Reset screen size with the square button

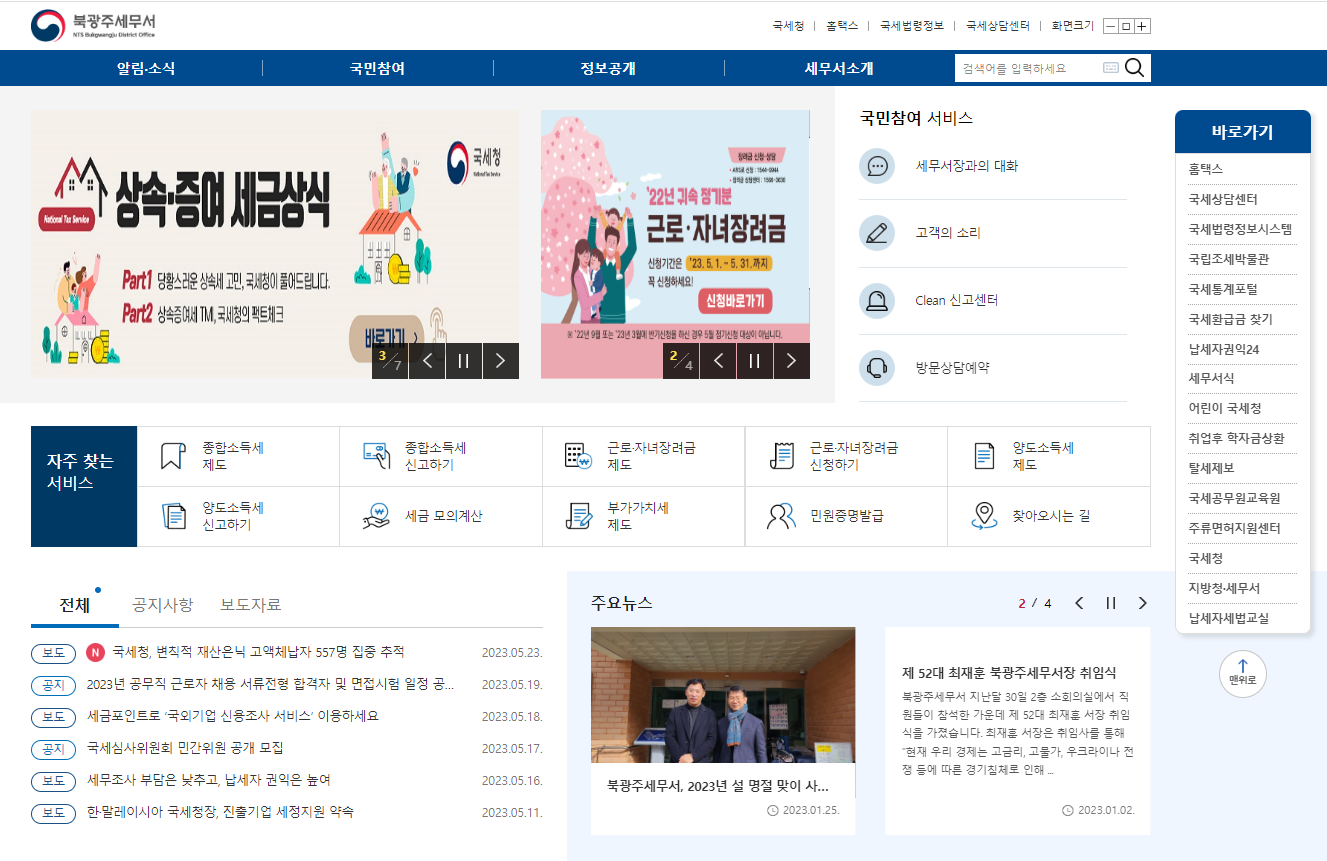point(1126,26)
